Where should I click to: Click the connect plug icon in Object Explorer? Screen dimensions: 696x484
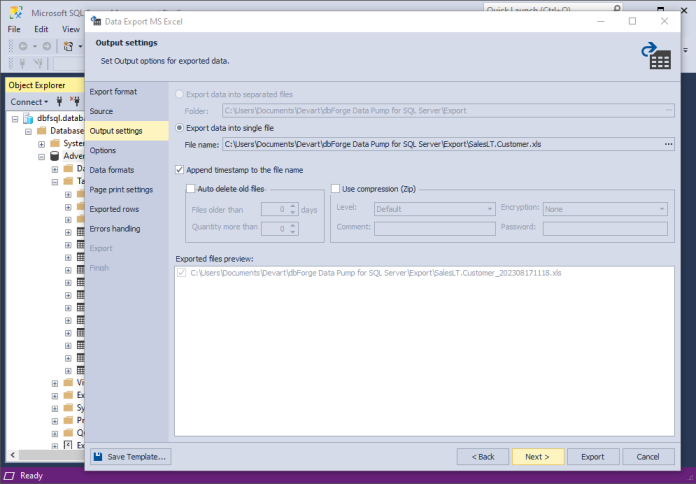tap(60, 101)
